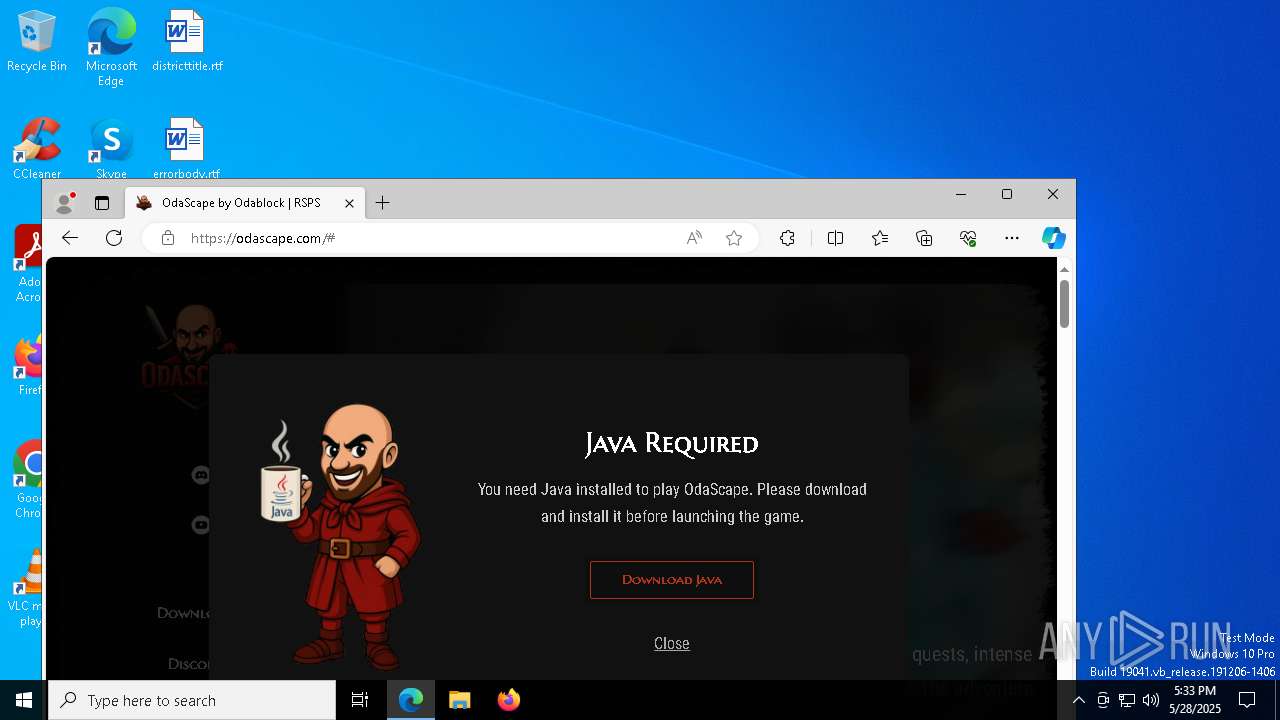This screenshot has width=1280, height=720.
Task: Select the OdaScape by Odablock tab
Action: 245,203
